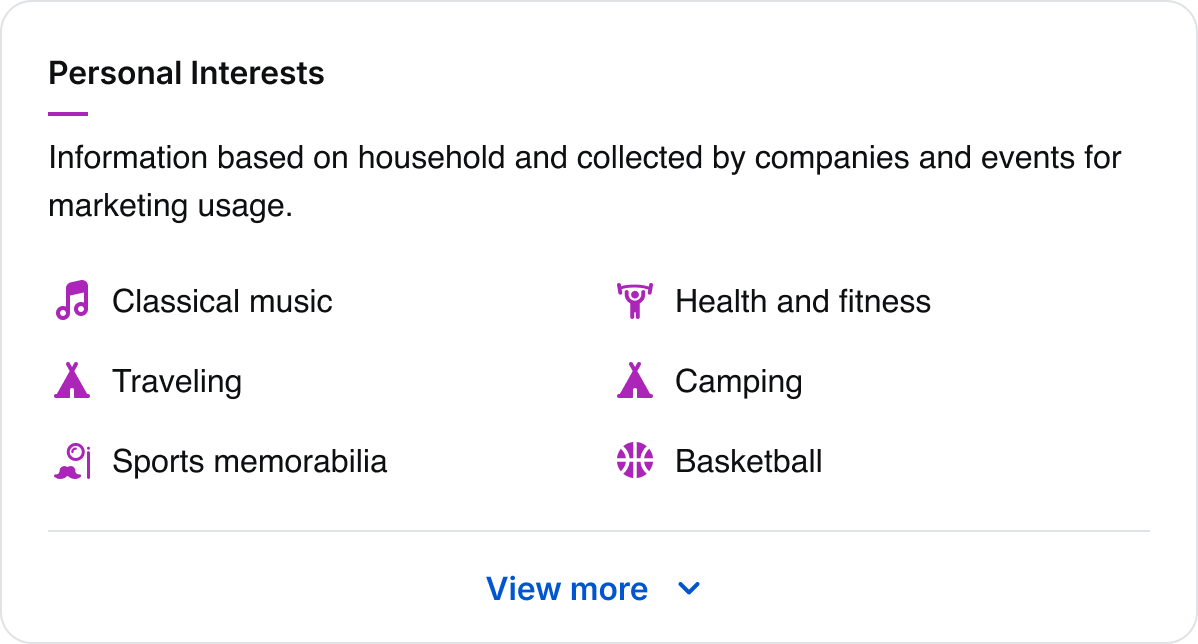This screenshot has width=1198, height=644.
Task: Click the Basketball ball icon
Action: tap(634, 461)
